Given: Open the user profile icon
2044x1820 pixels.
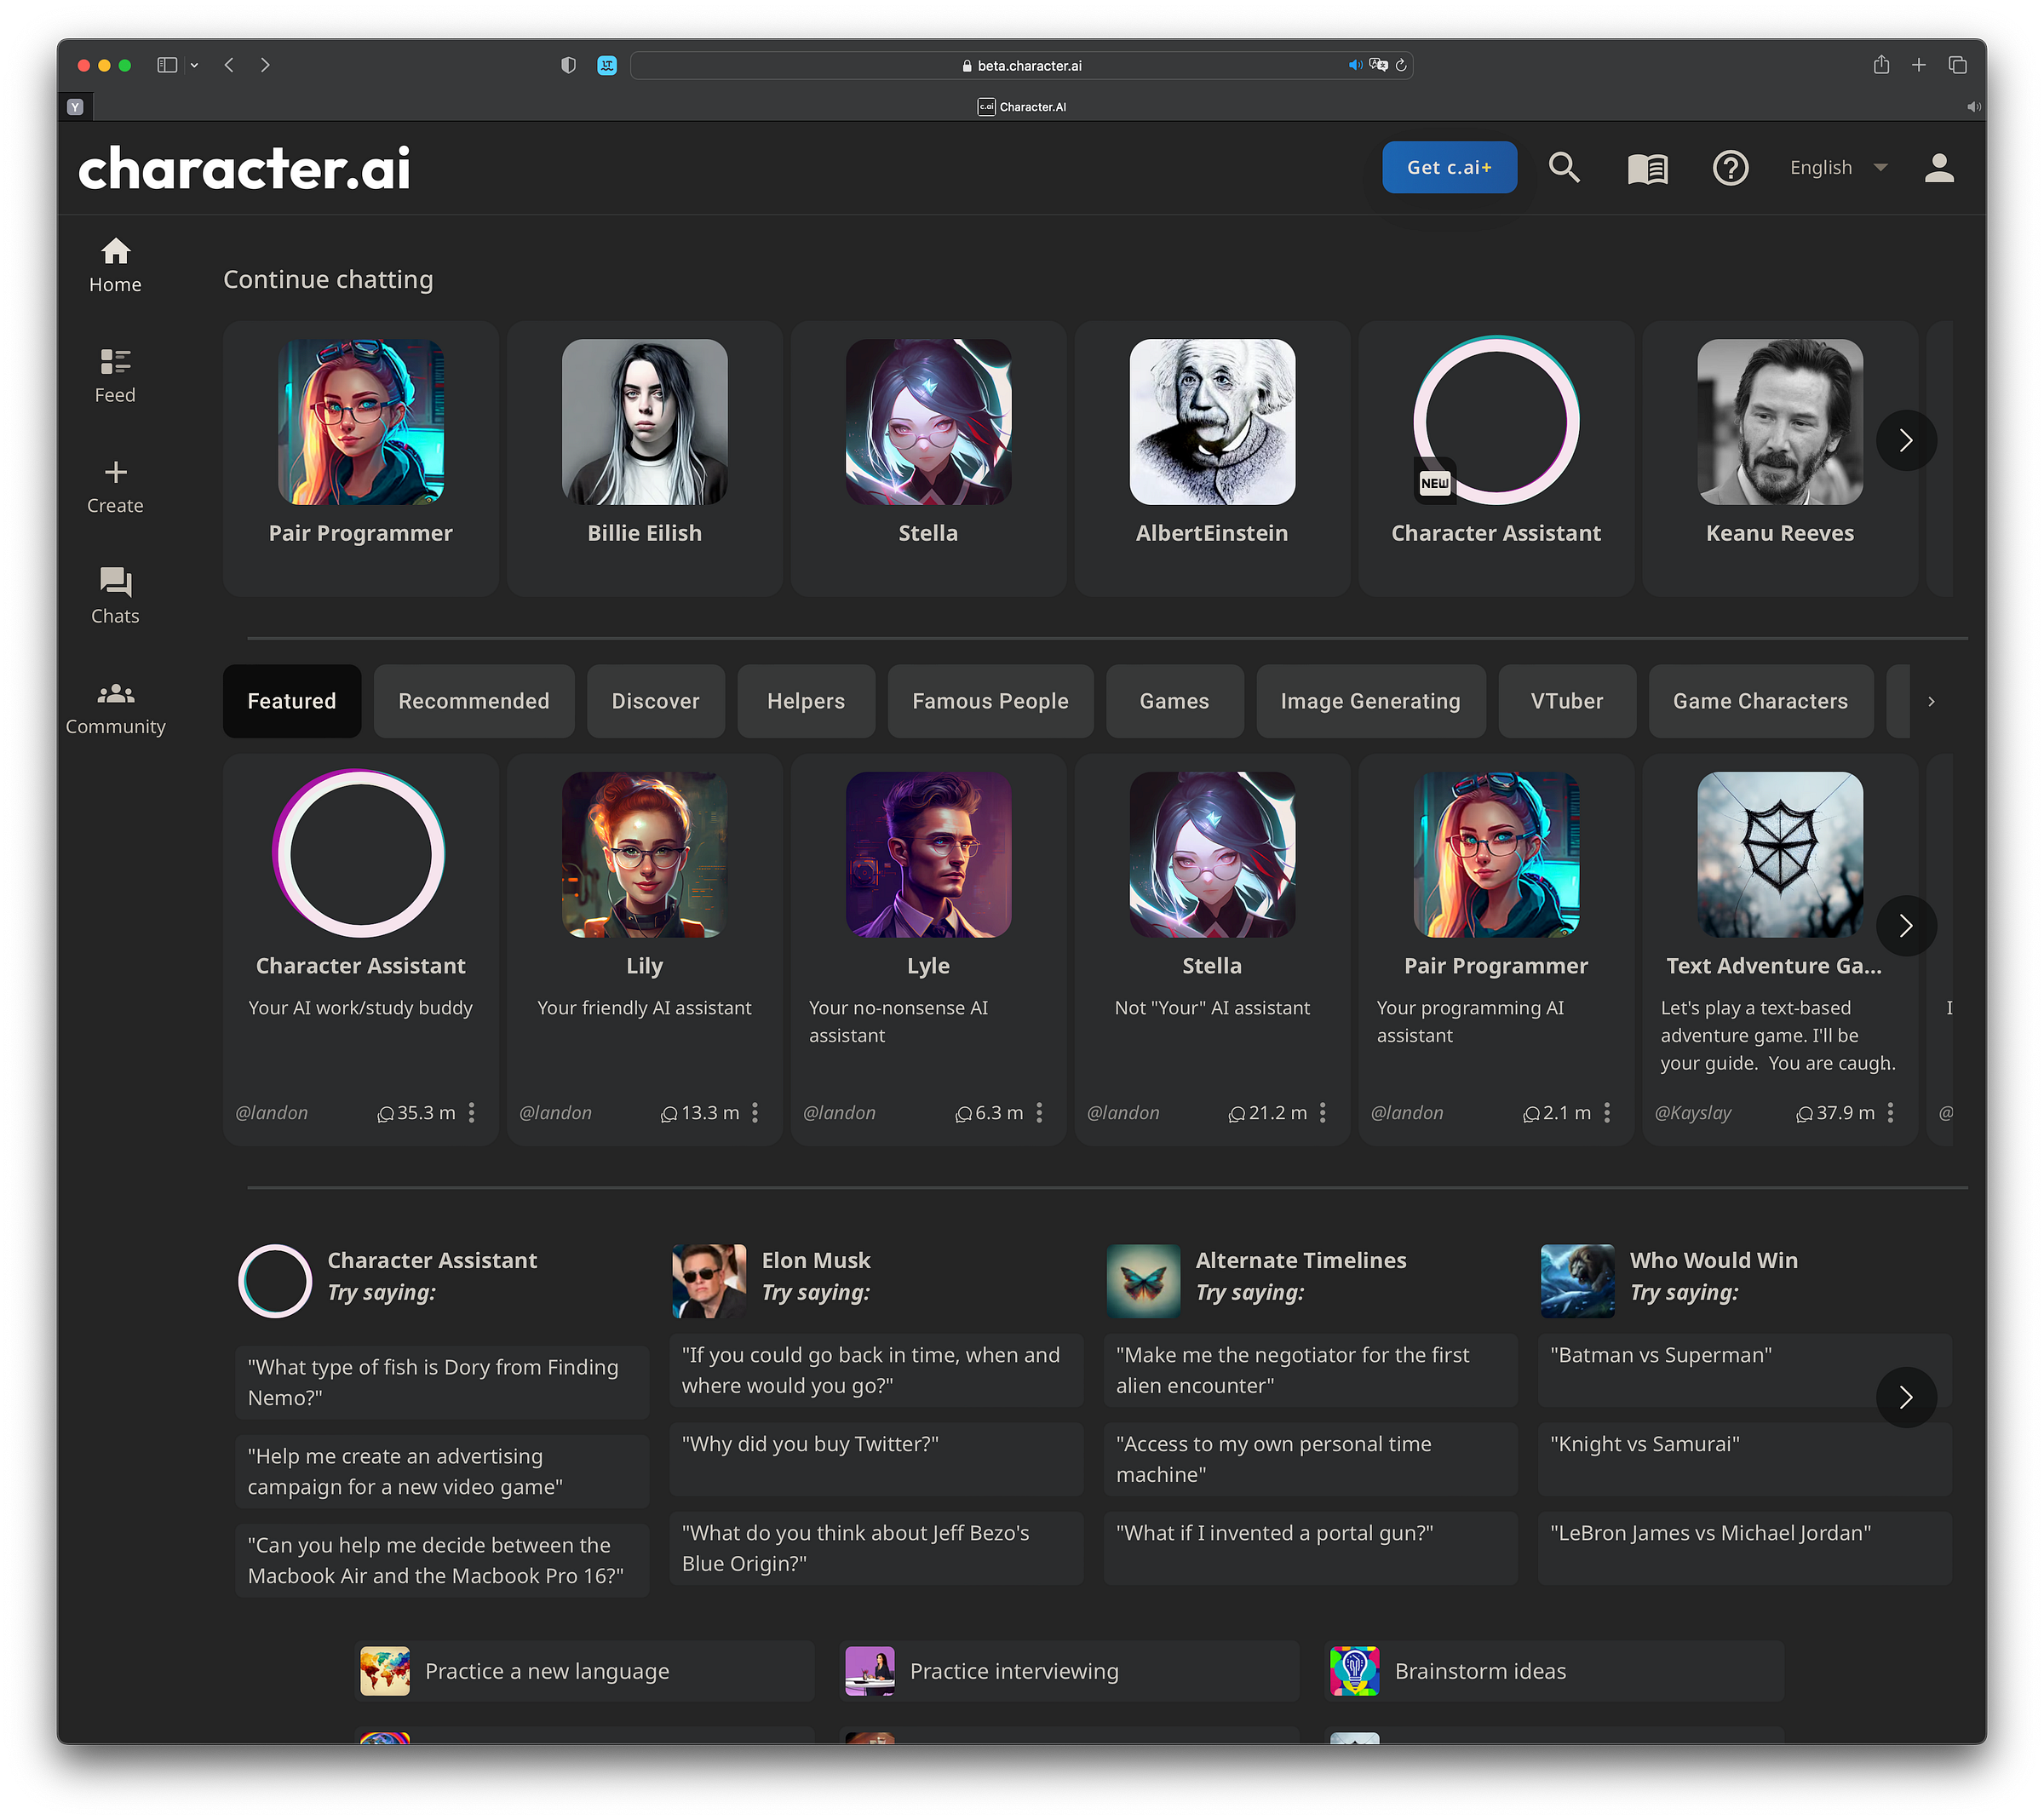Looking at the screenshot, I should 1939,167.
